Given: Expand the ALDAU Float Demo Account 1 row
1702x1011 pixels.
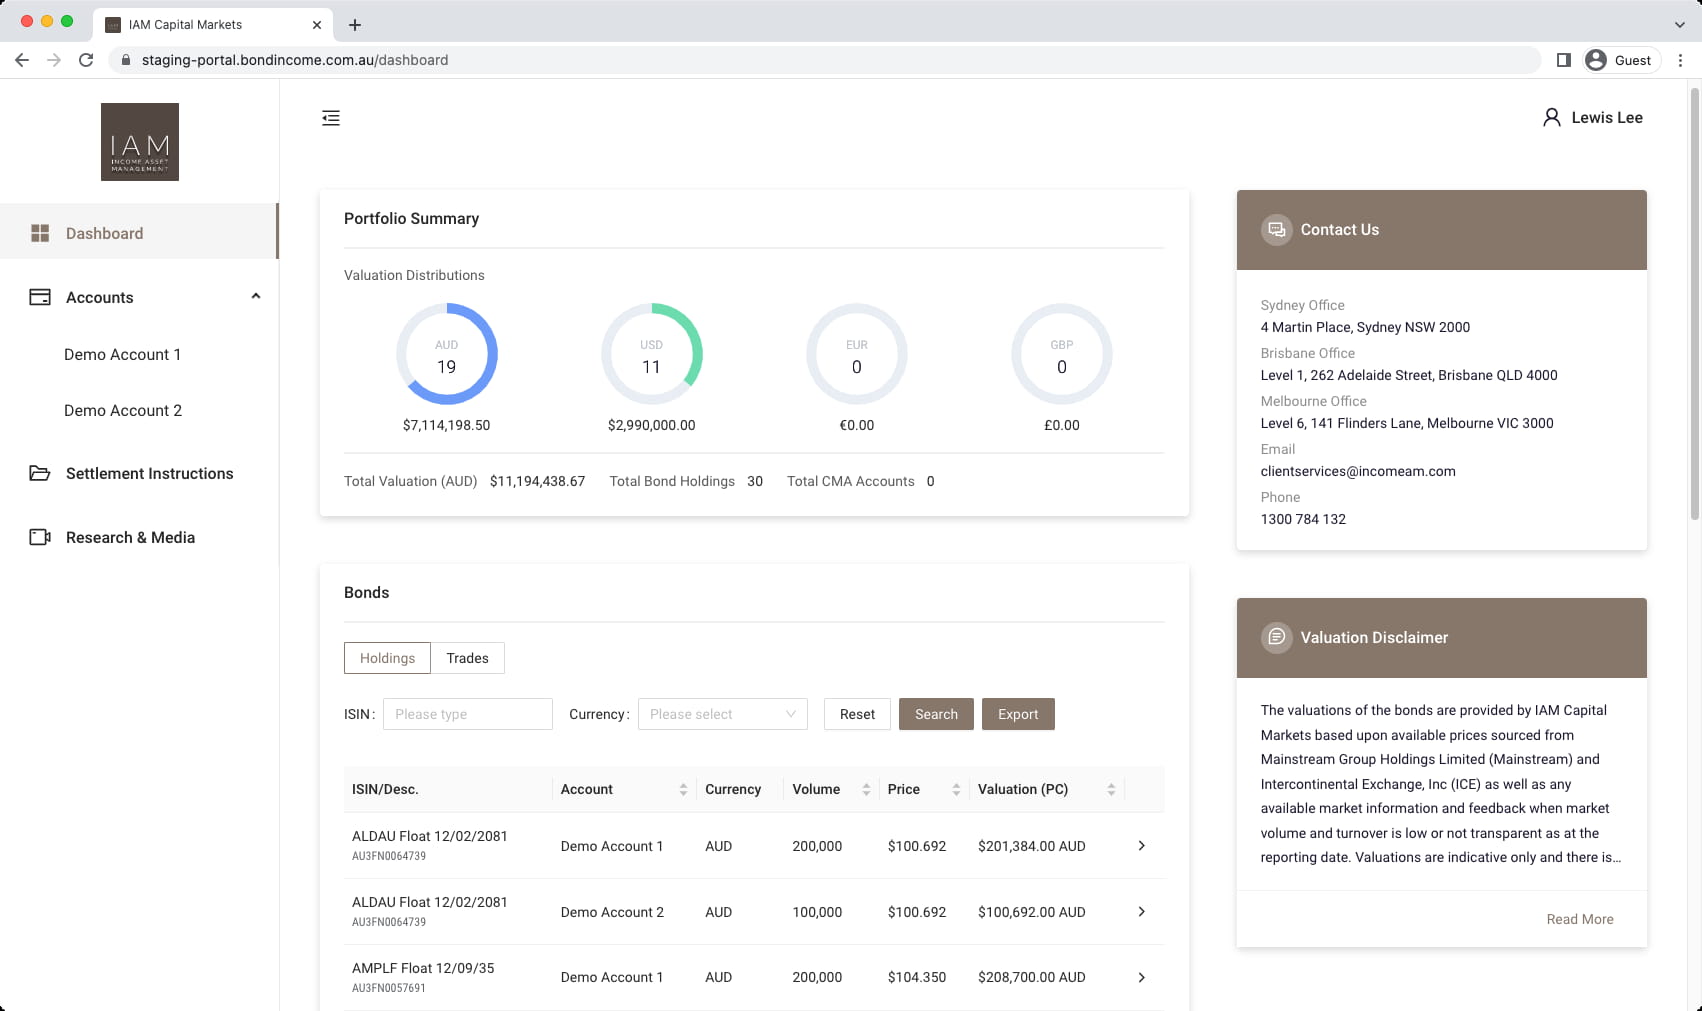Looking at the screenshot, I should [x=1141, y=846].
